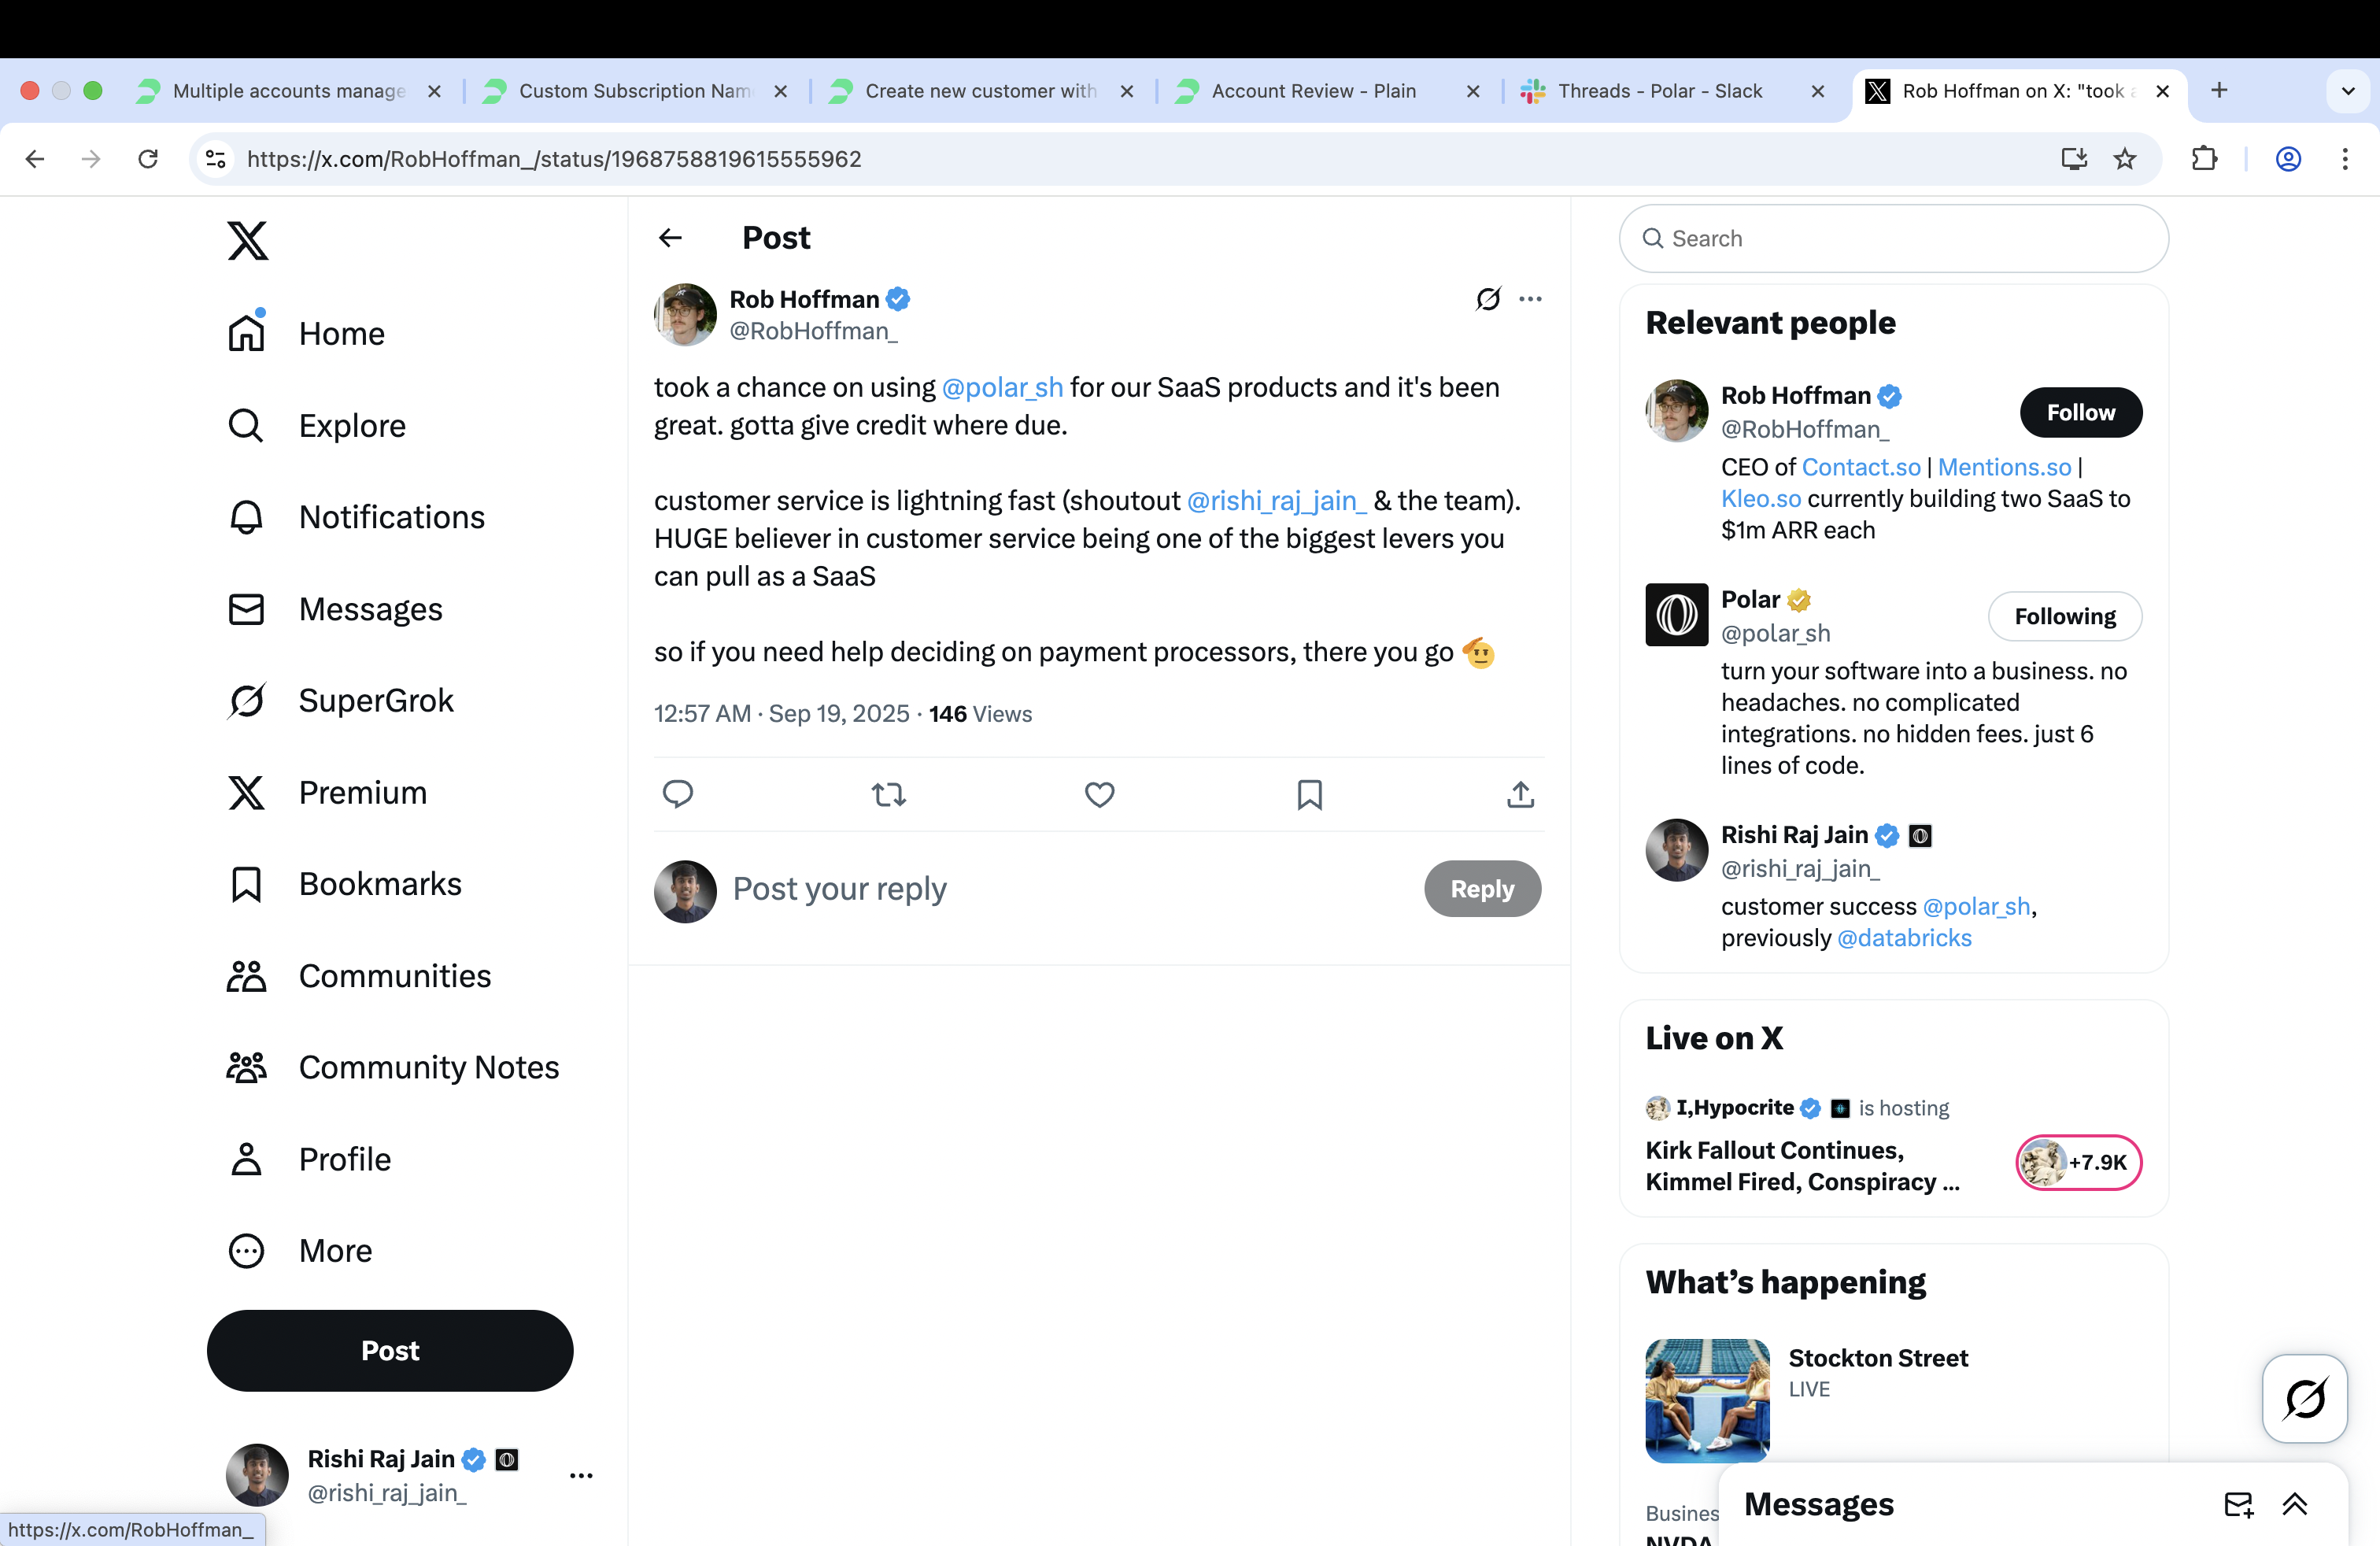Open the tweet's three-dot options menu
2380x1546 pixels.
point(1530,299)
